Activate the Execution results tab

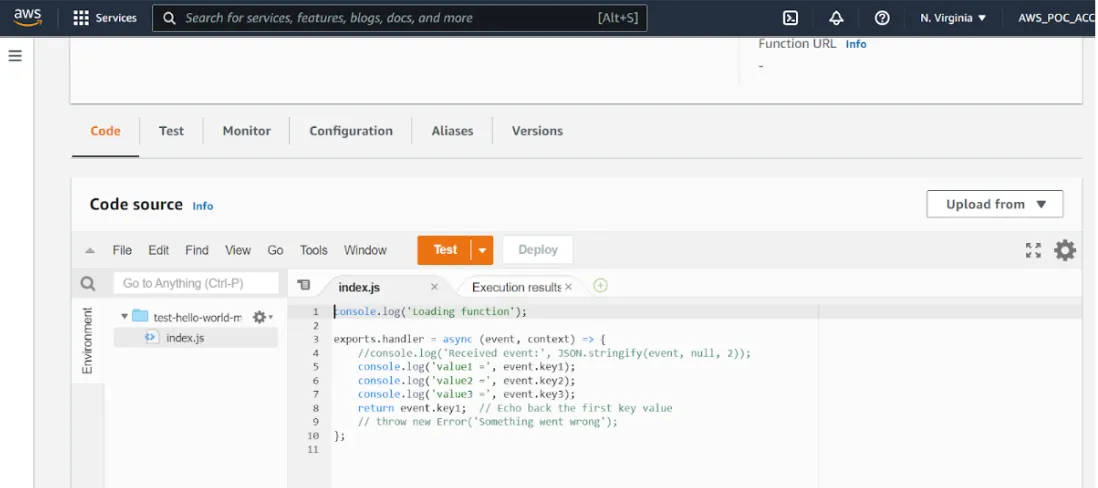[x=516, y=287]
